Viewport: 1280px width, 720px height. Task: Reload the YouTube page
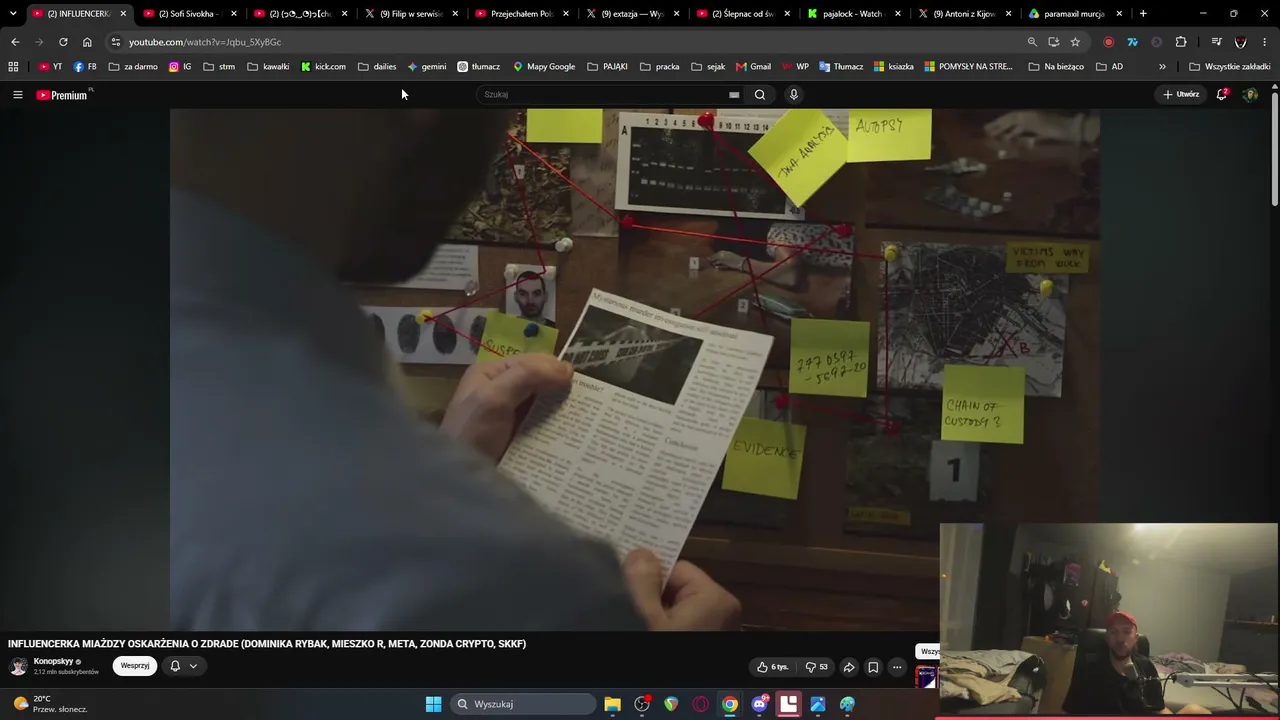click(x=63, y=42)
